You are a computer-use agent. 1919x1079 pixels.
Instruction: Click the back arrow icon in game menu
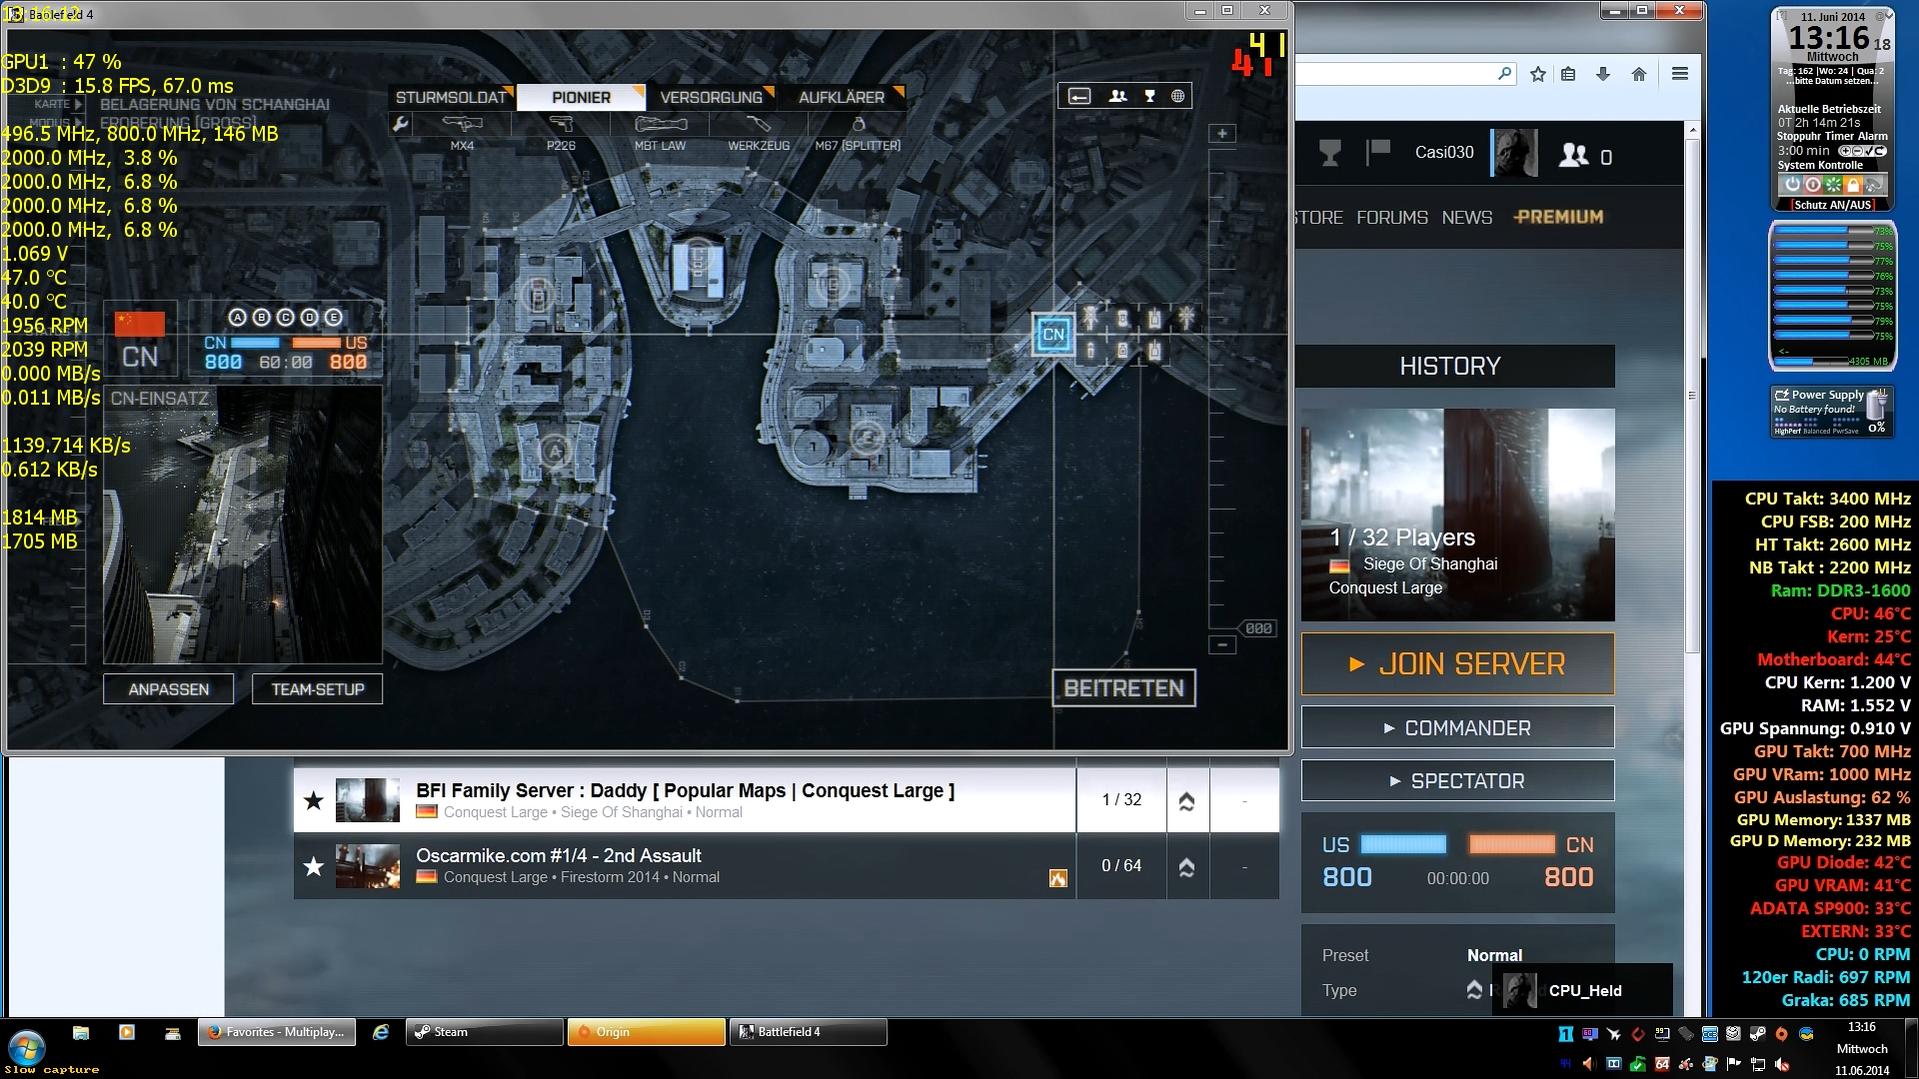coord(1079,96)
